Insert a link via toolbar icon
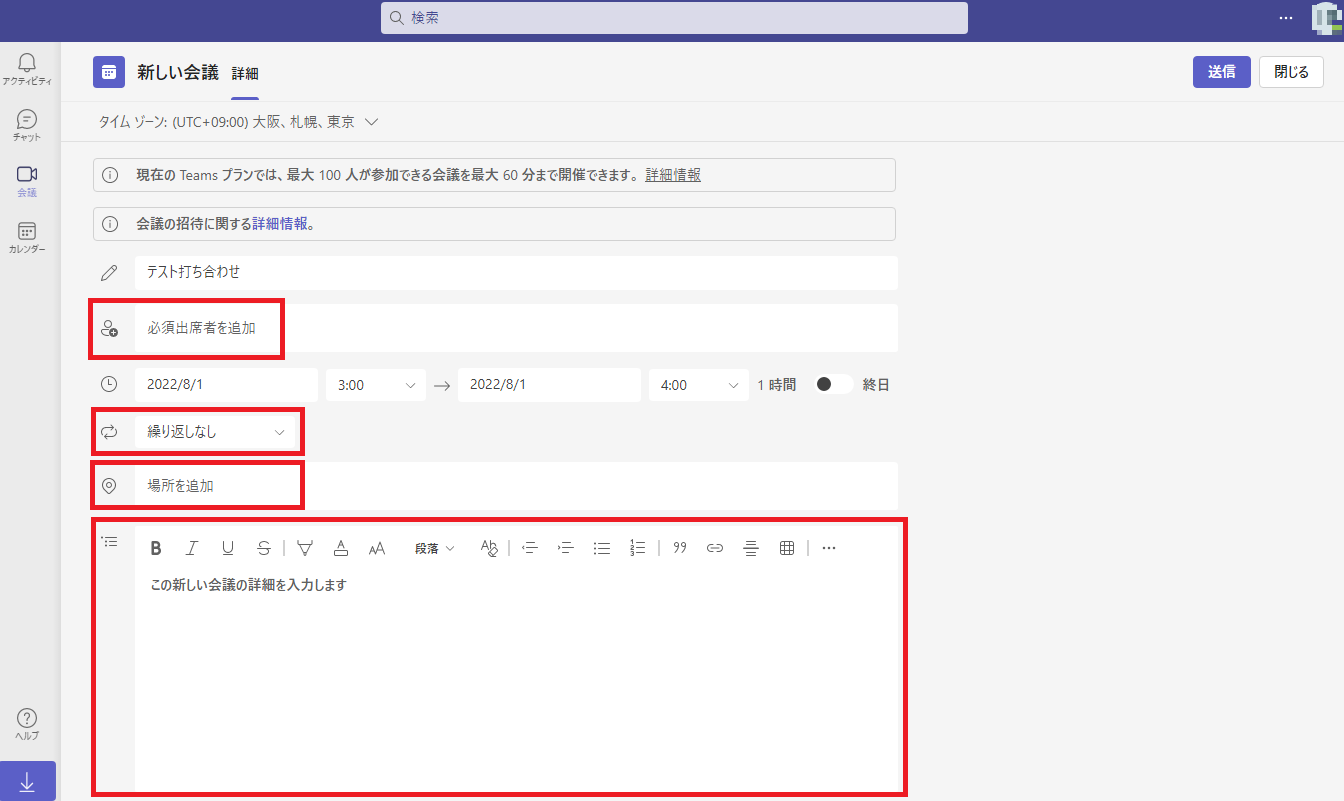Screen dimensions: 1344x801 click(715, 548)
